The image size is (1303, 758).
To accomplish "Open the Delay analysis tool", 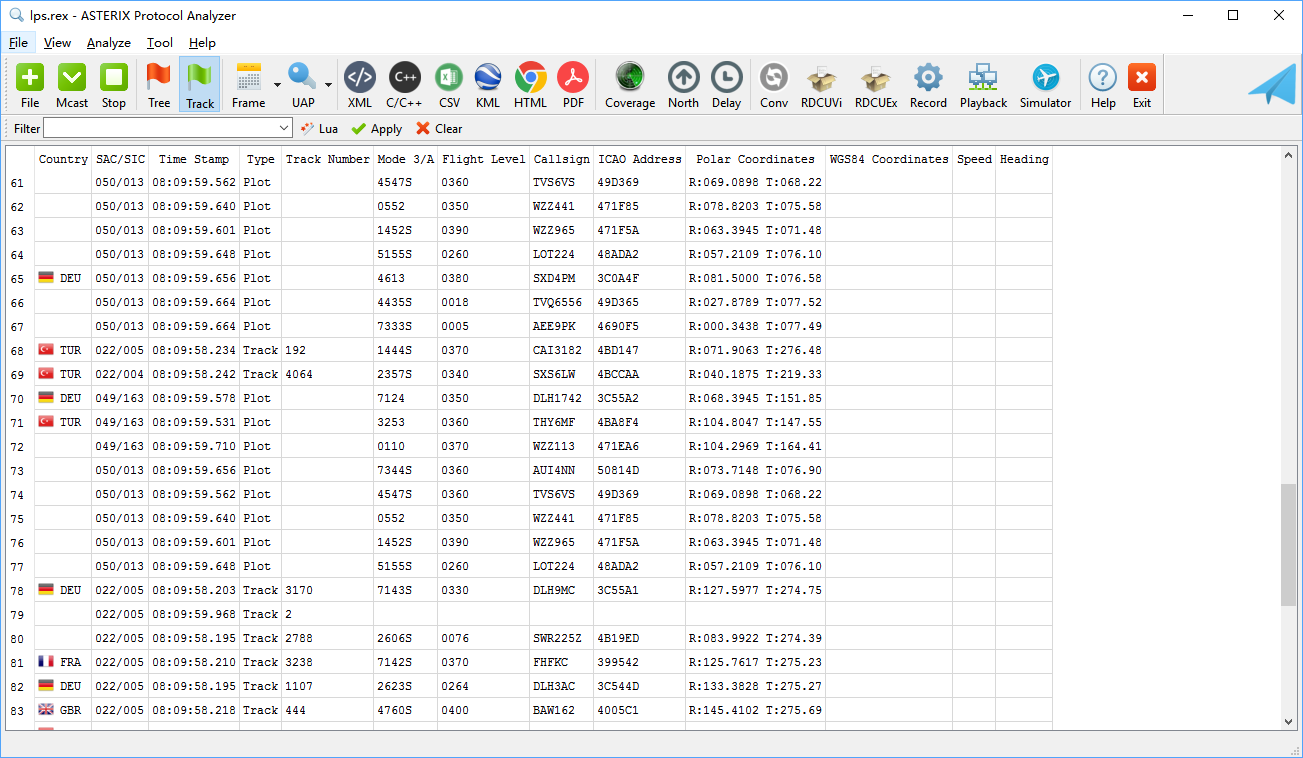I will (x=727, y=85).
